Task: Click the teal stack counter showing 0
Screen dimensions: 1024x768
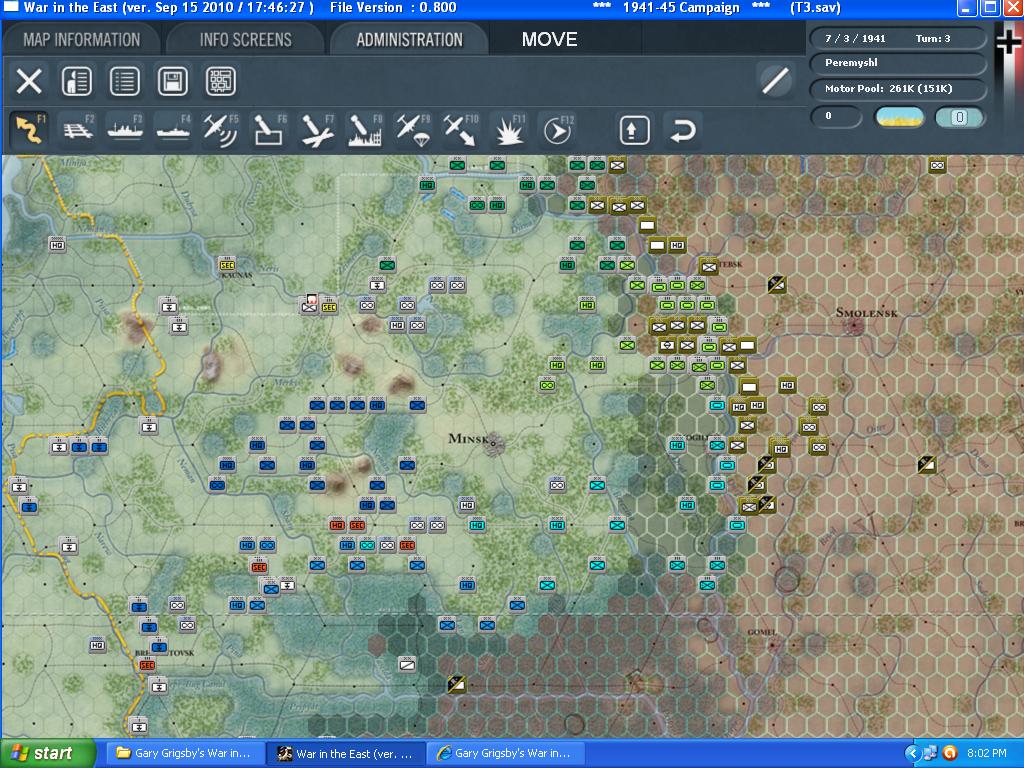Action: (x=959, y=117)
